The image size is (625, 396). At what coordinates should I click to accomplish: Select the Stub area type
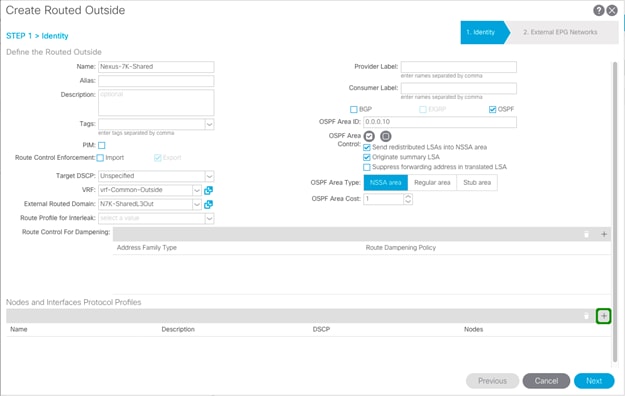477,183
